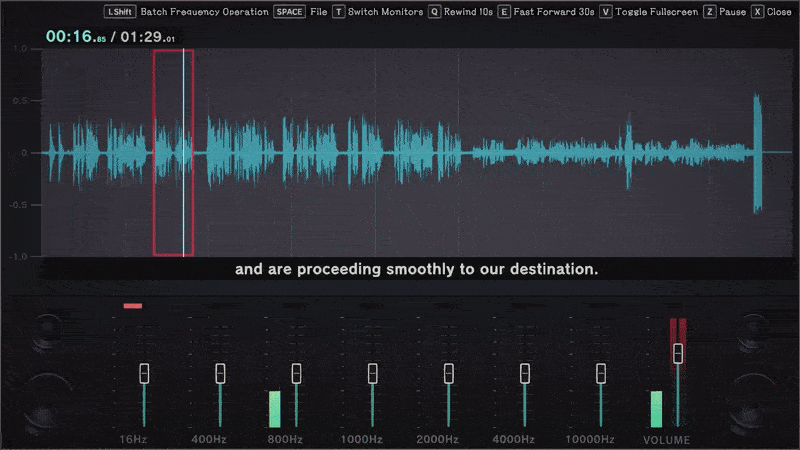This screenshot has height=450, width=800.
Task: Click the E key icon to Fast Forward 30s
Action: coord(504,12)
